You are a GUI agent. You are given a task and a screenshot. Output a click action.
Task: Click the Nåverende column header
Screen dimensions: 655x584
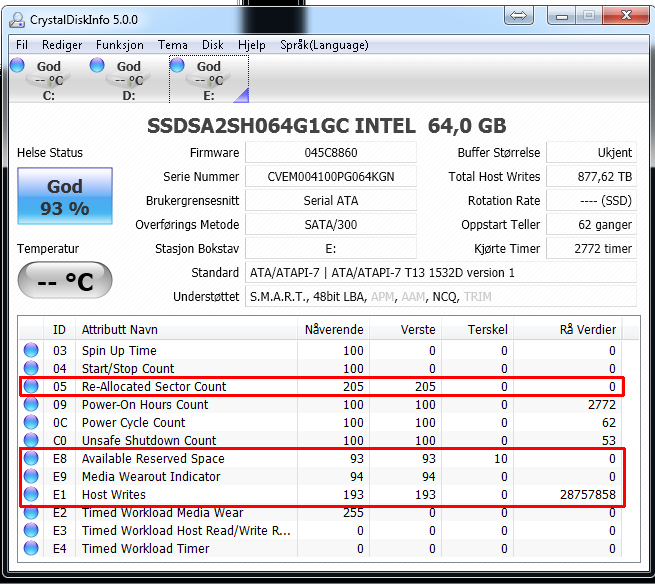(333, 330)
